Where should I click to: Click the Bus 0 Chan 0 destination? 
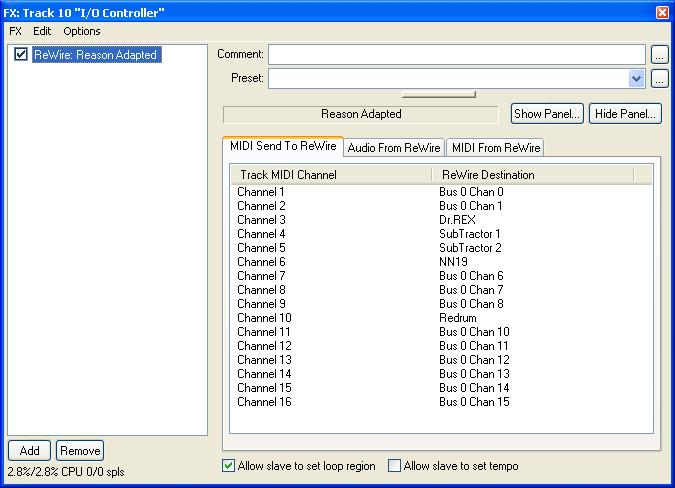(x=471, y=192)
